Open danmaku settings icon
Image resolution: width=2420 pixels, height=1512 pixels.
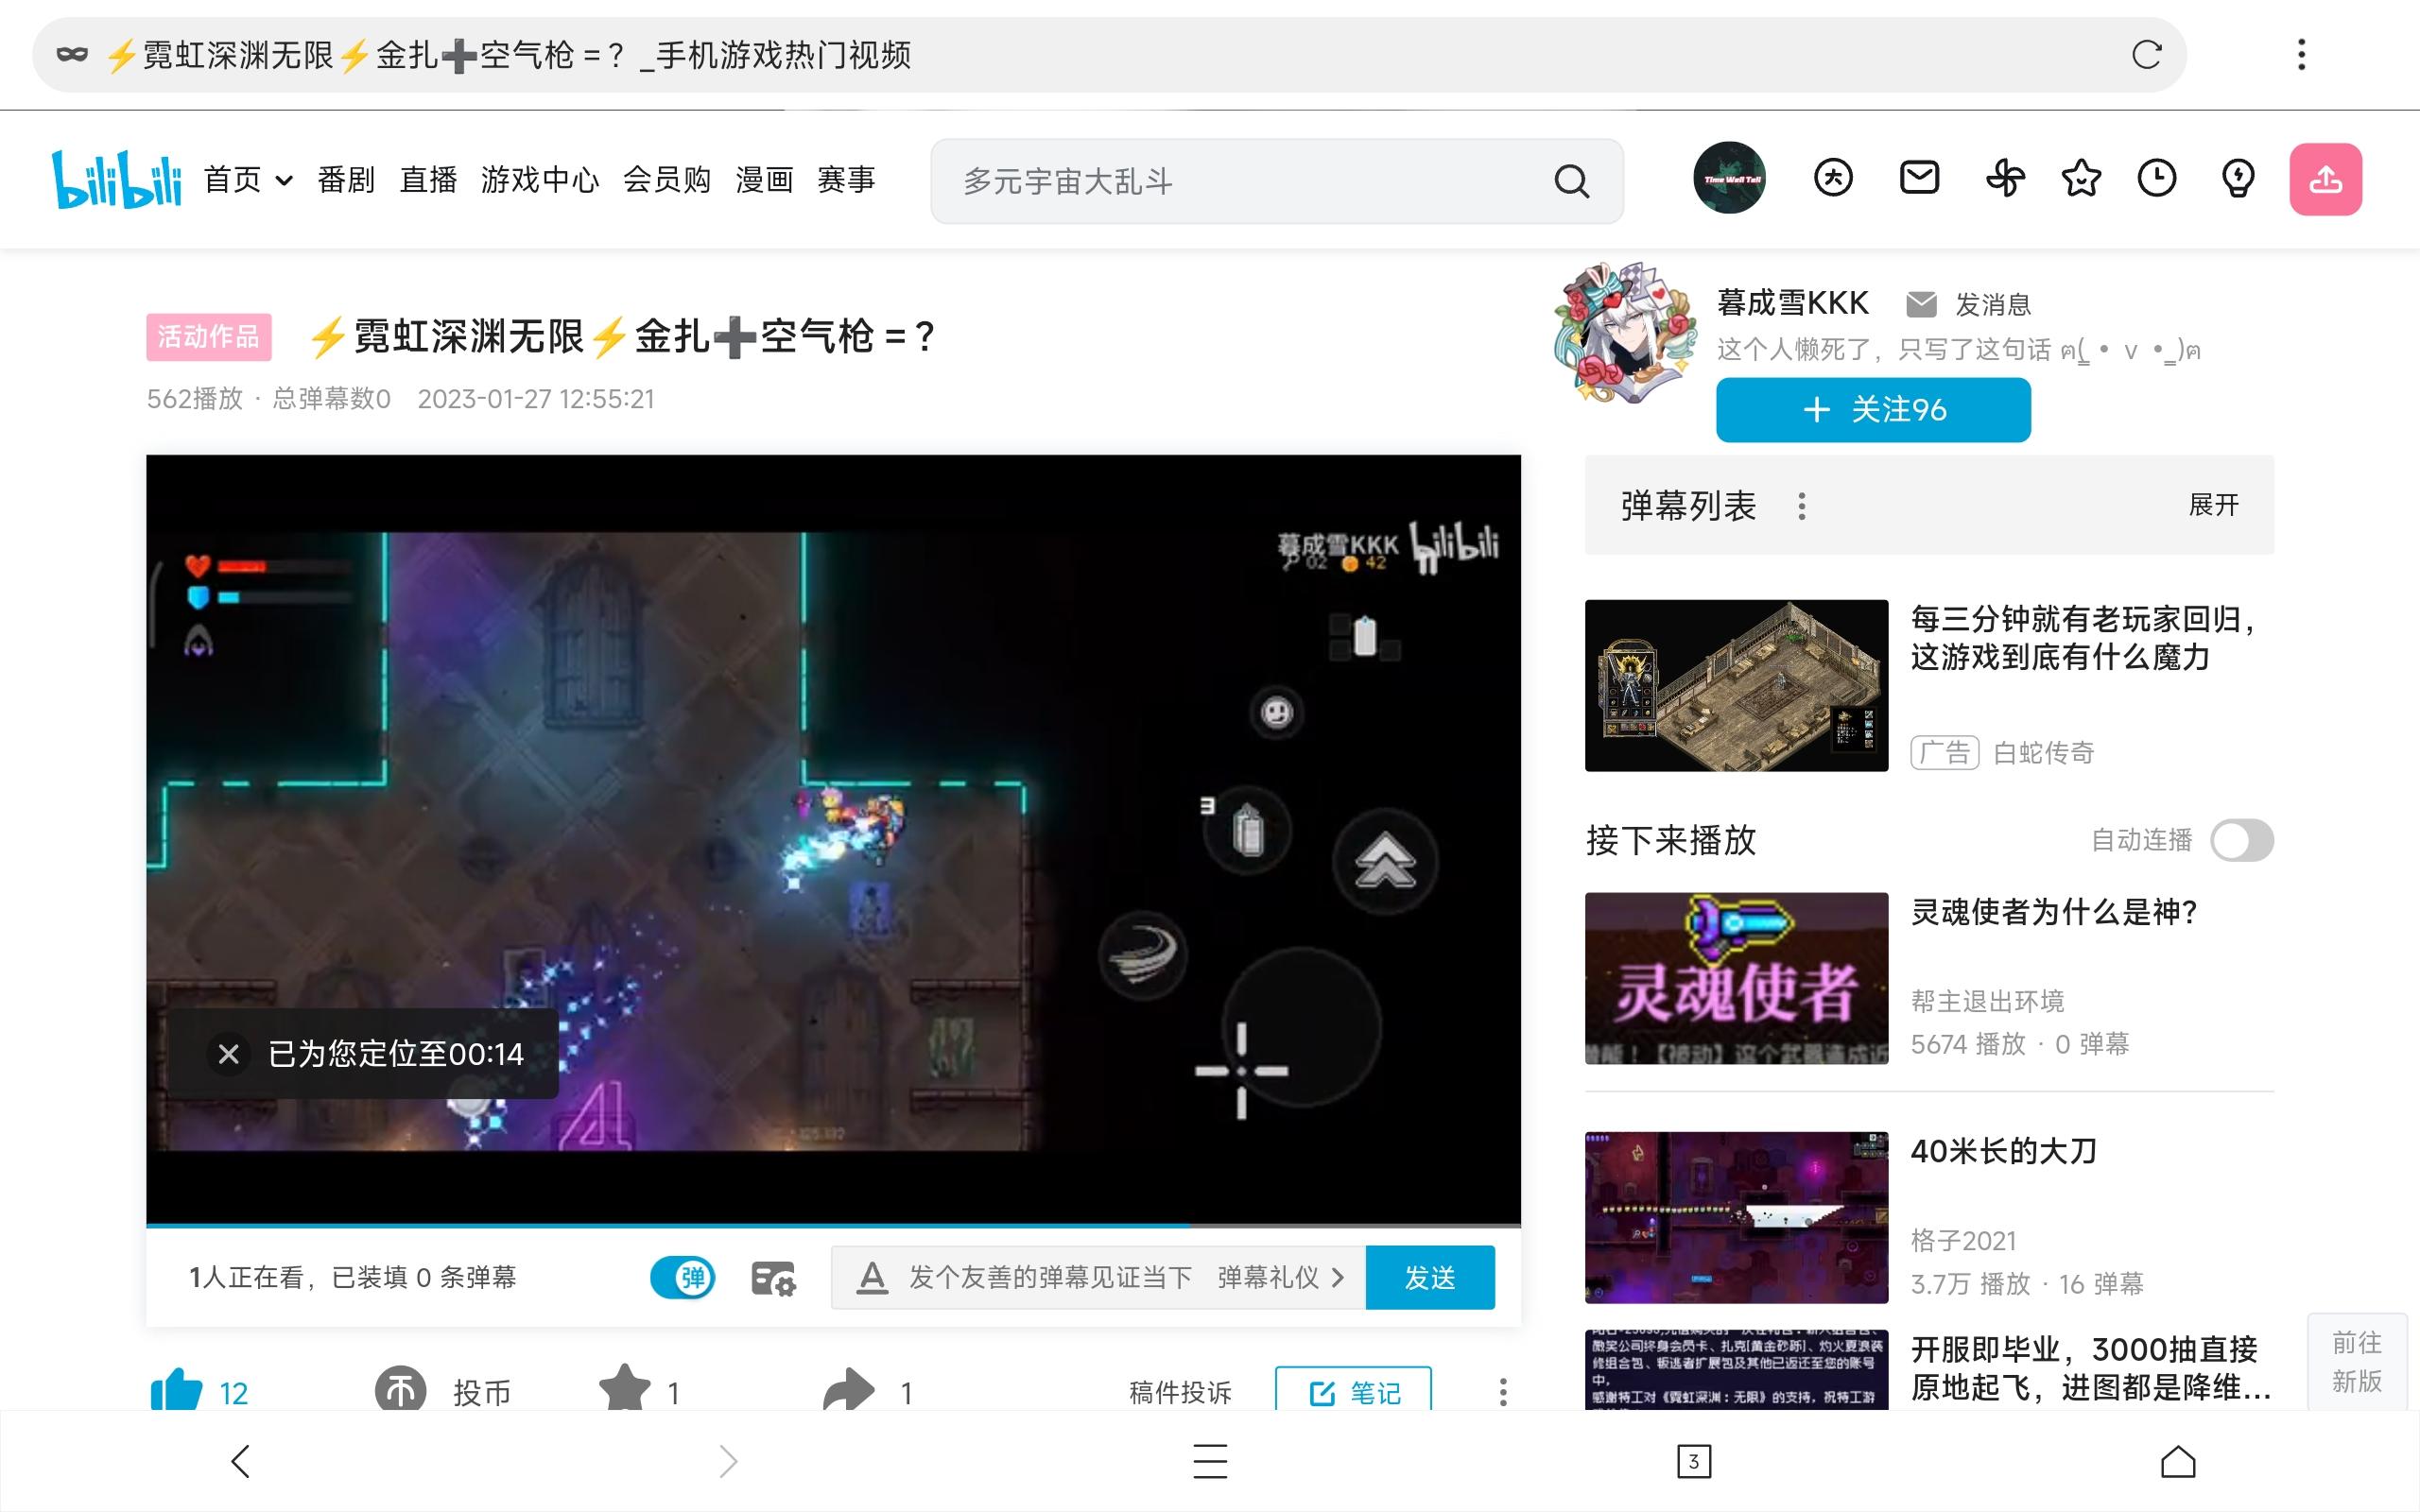click(x=773, y=1278)
